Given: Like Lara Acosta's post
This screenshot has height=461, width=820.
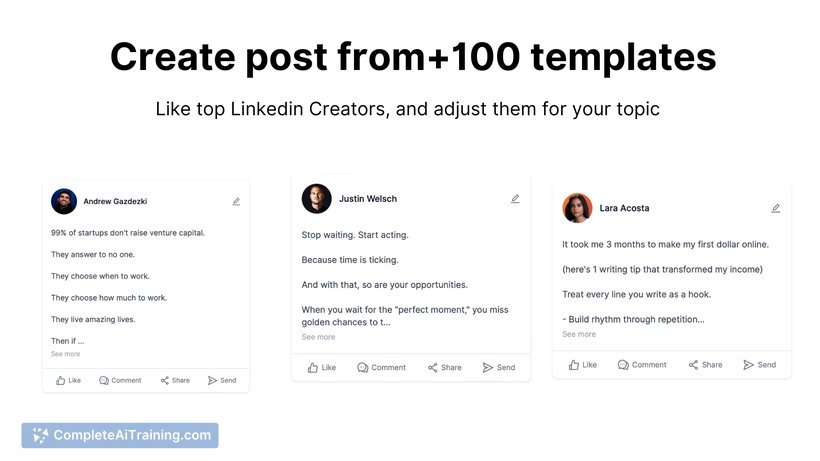Looking at the screenshot, I should click(583, 365).
